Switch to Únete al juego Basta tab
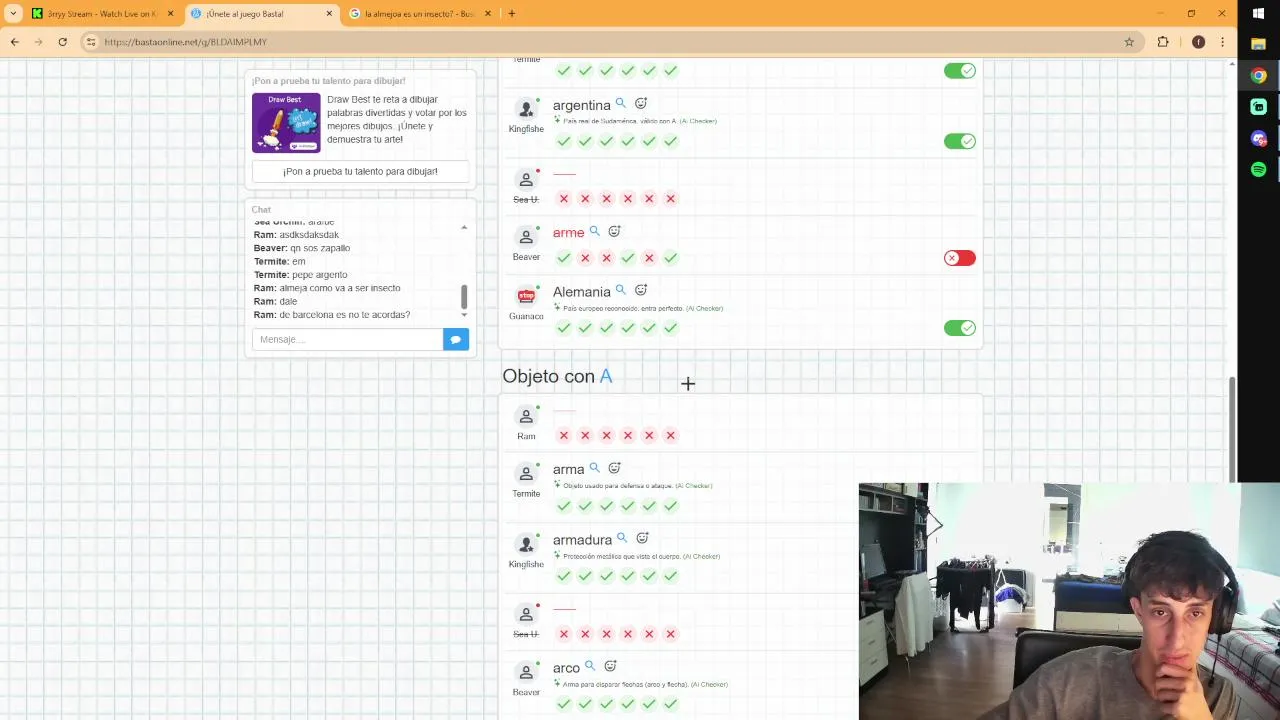Screen dimensions: 1280x720 tap(261, 13)
